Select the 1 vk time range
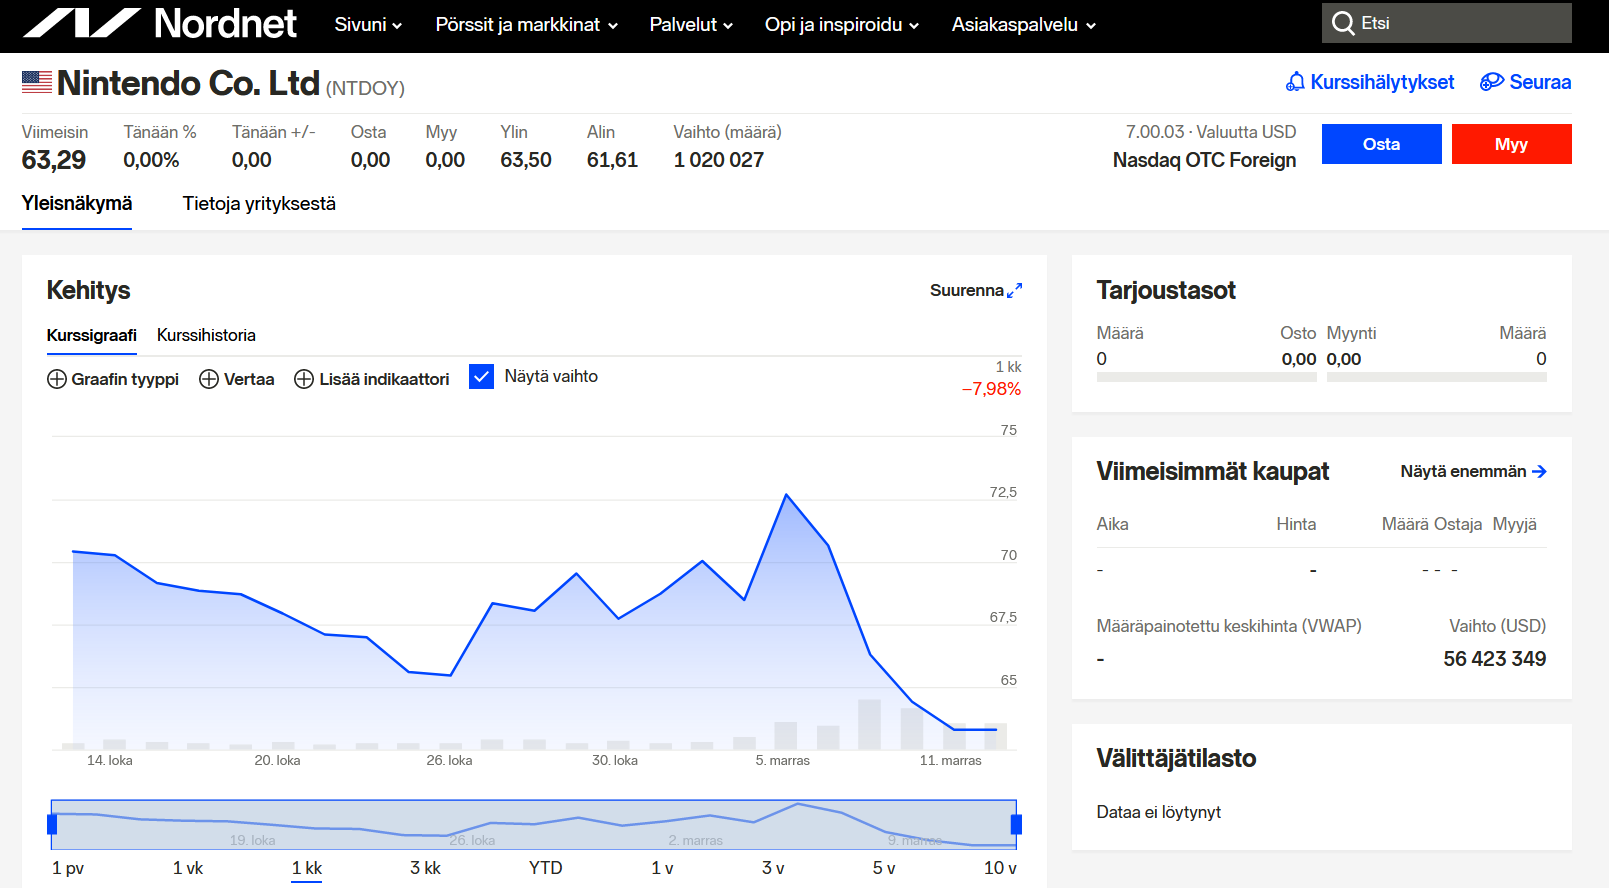The width and height of the screenshot is (1609, 888). [x=187, y=868]
